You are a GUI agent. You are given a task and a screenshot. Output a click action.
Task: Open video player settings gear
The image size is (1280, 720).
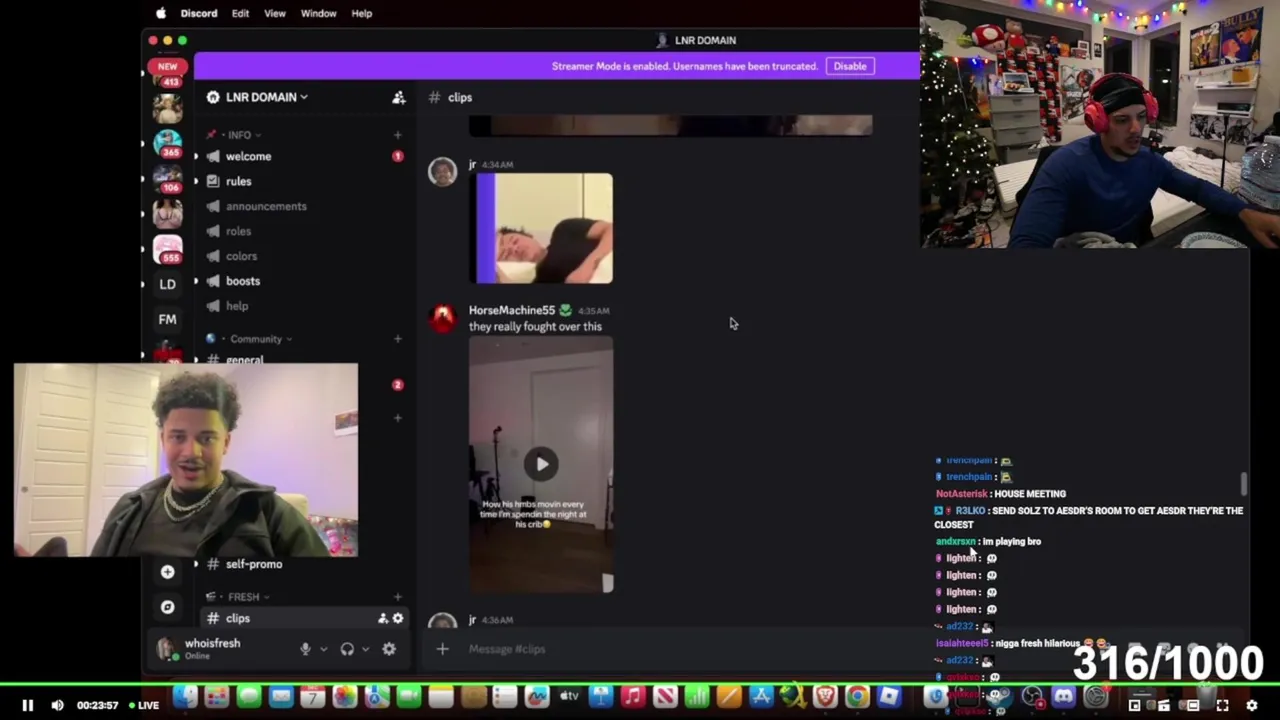1251,705
